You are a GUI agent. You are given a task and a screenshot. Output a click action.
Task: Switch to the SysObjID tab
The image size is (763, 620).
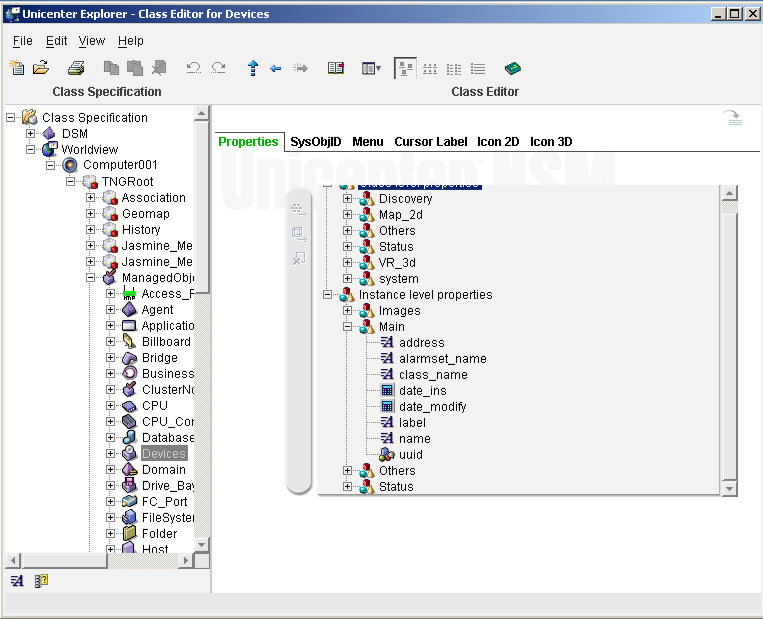click(315, 142)
